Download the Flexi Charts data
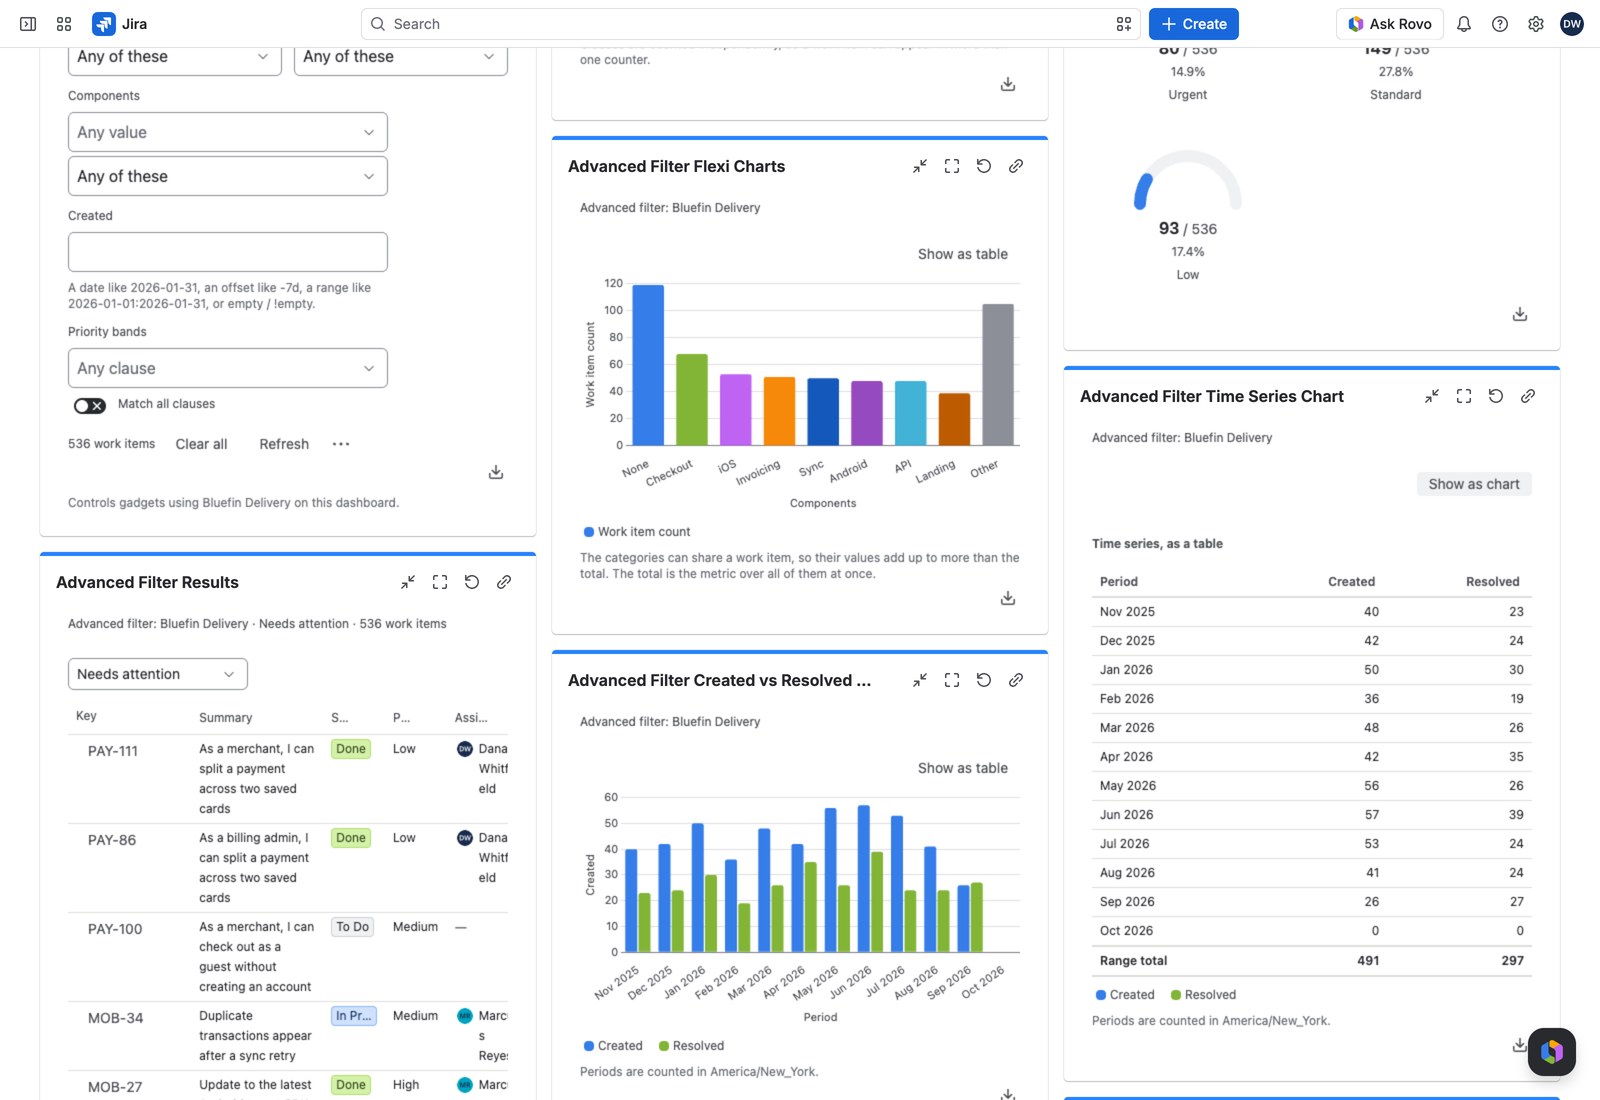Screen dimensions: 1600x1100 click(x=1008, y=598)
